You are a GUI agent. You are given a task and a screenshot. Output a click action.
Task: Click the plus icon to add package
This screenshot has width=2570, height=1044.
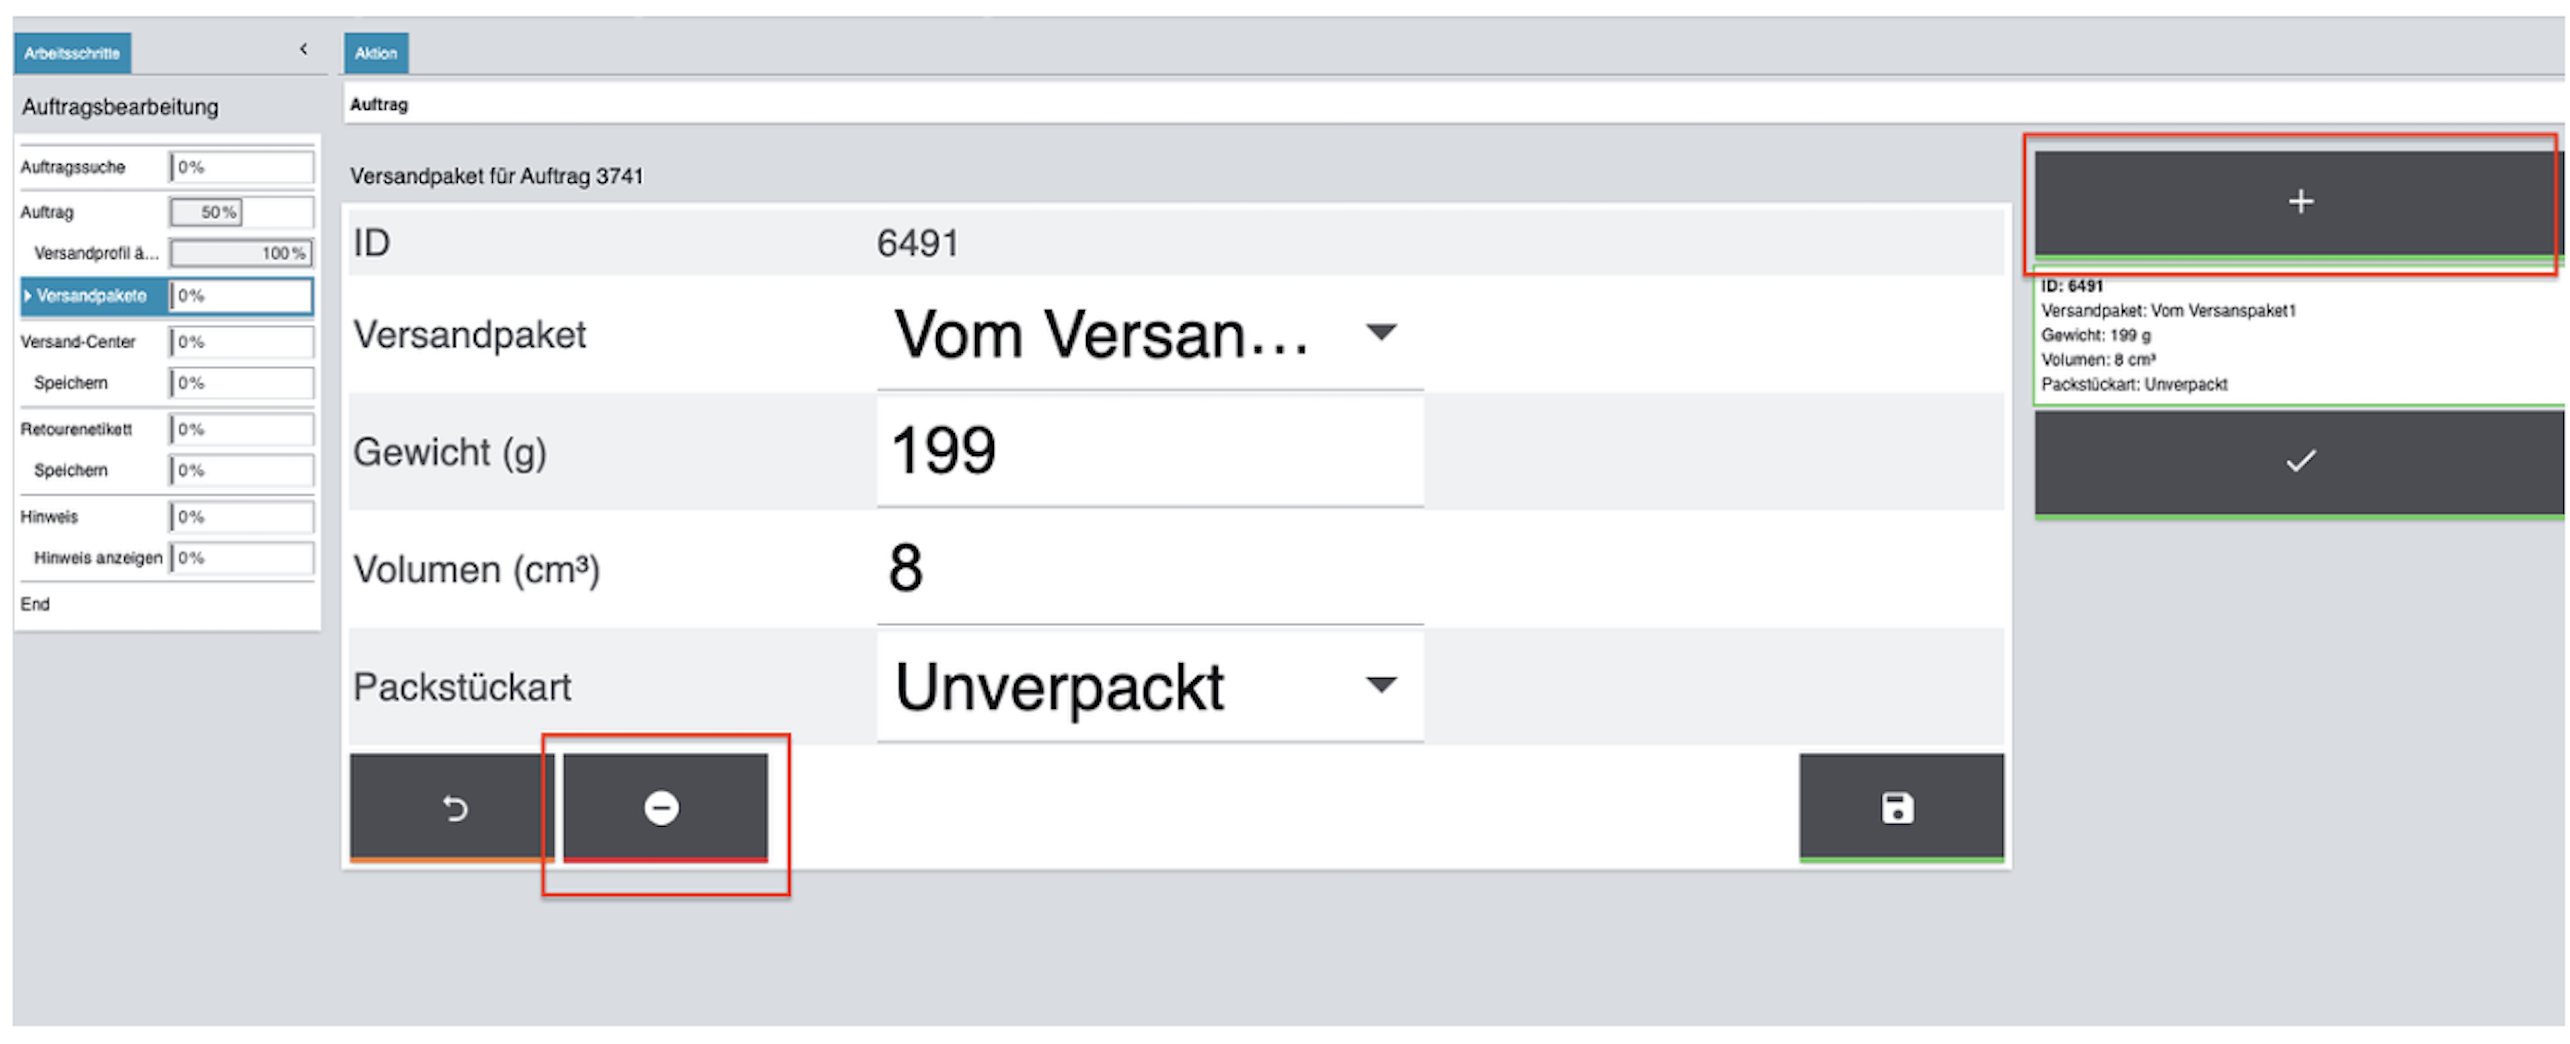click(x=2296, y=202)
